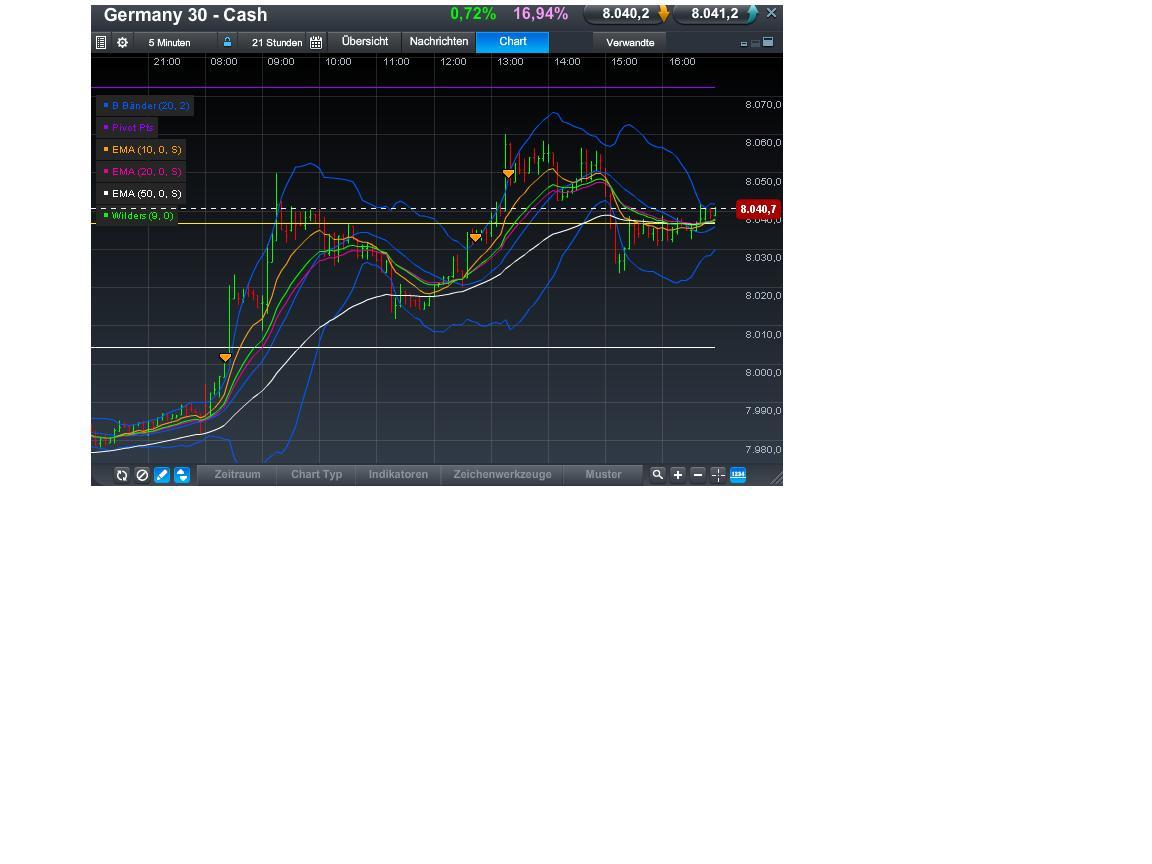Zoom in with the plus icon
The image size is (1152, 864).
pyautogui.click(x=678, y=475)
